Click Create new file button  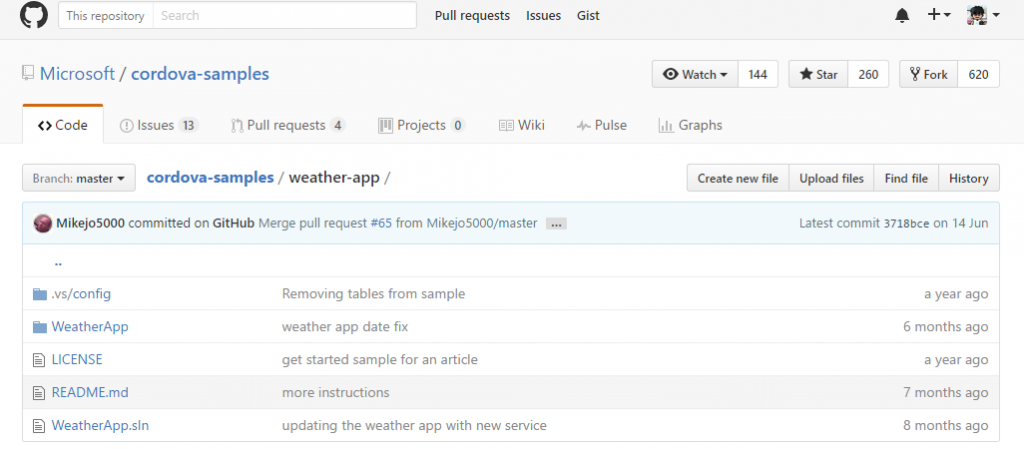pos(738,178)
